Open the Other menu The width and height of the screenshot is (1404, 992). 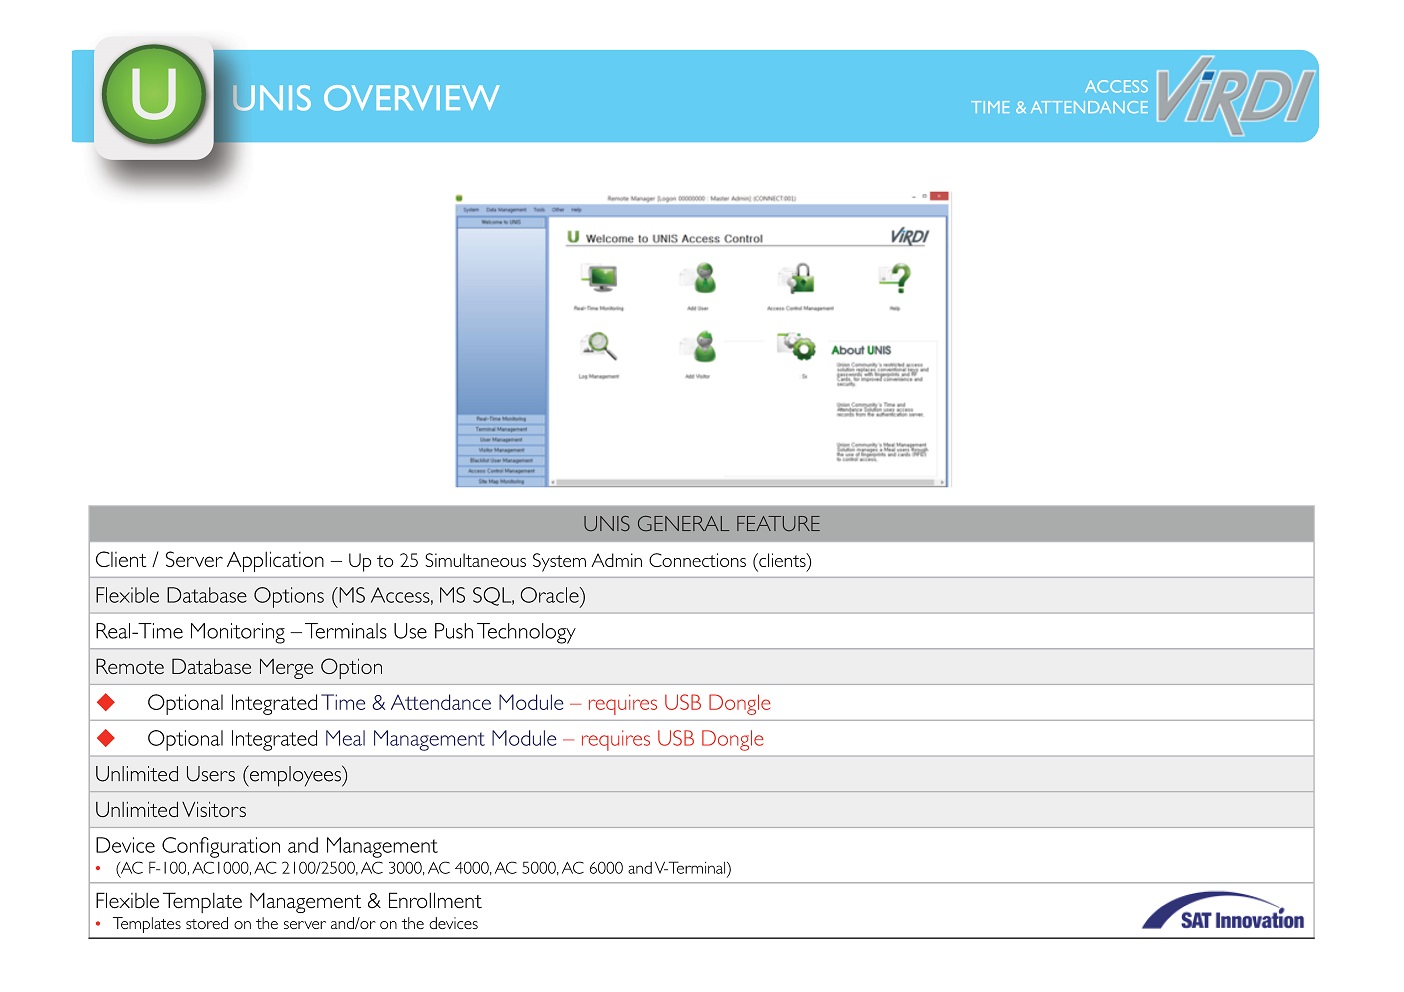click(558, 210)
